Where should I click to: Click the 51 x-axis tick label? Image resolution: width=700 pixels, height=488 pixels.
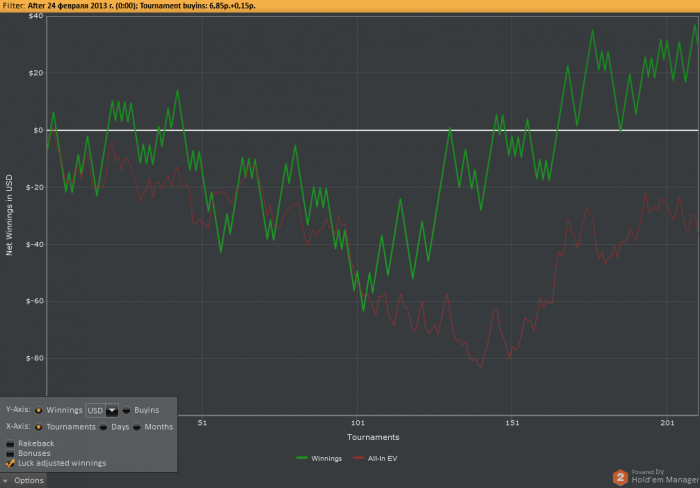point(202,423)
